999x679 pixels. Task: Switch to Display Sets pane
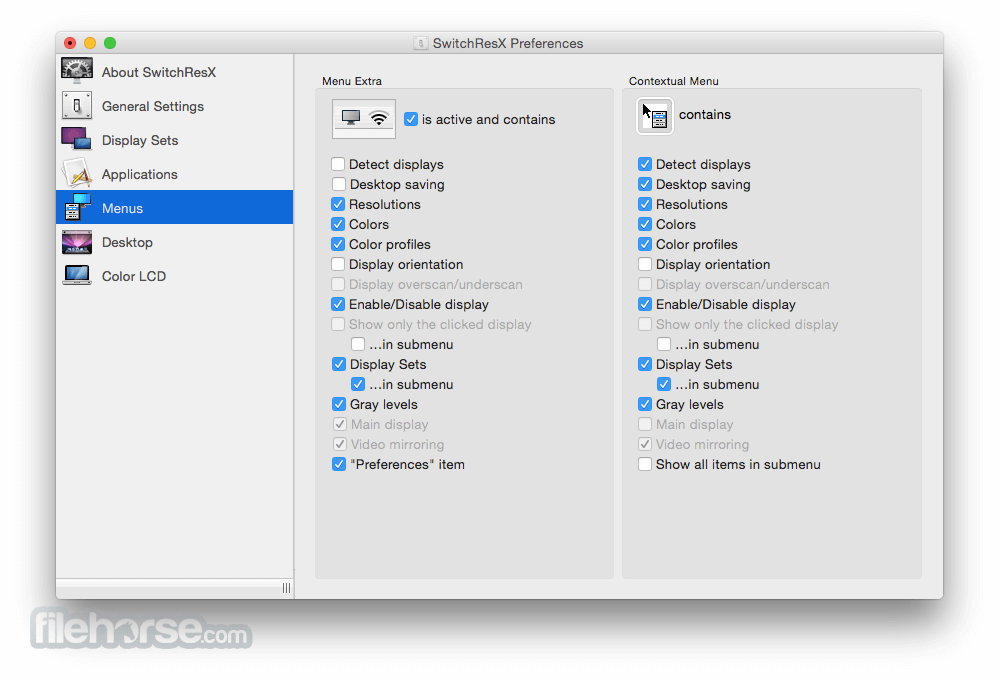140,140
